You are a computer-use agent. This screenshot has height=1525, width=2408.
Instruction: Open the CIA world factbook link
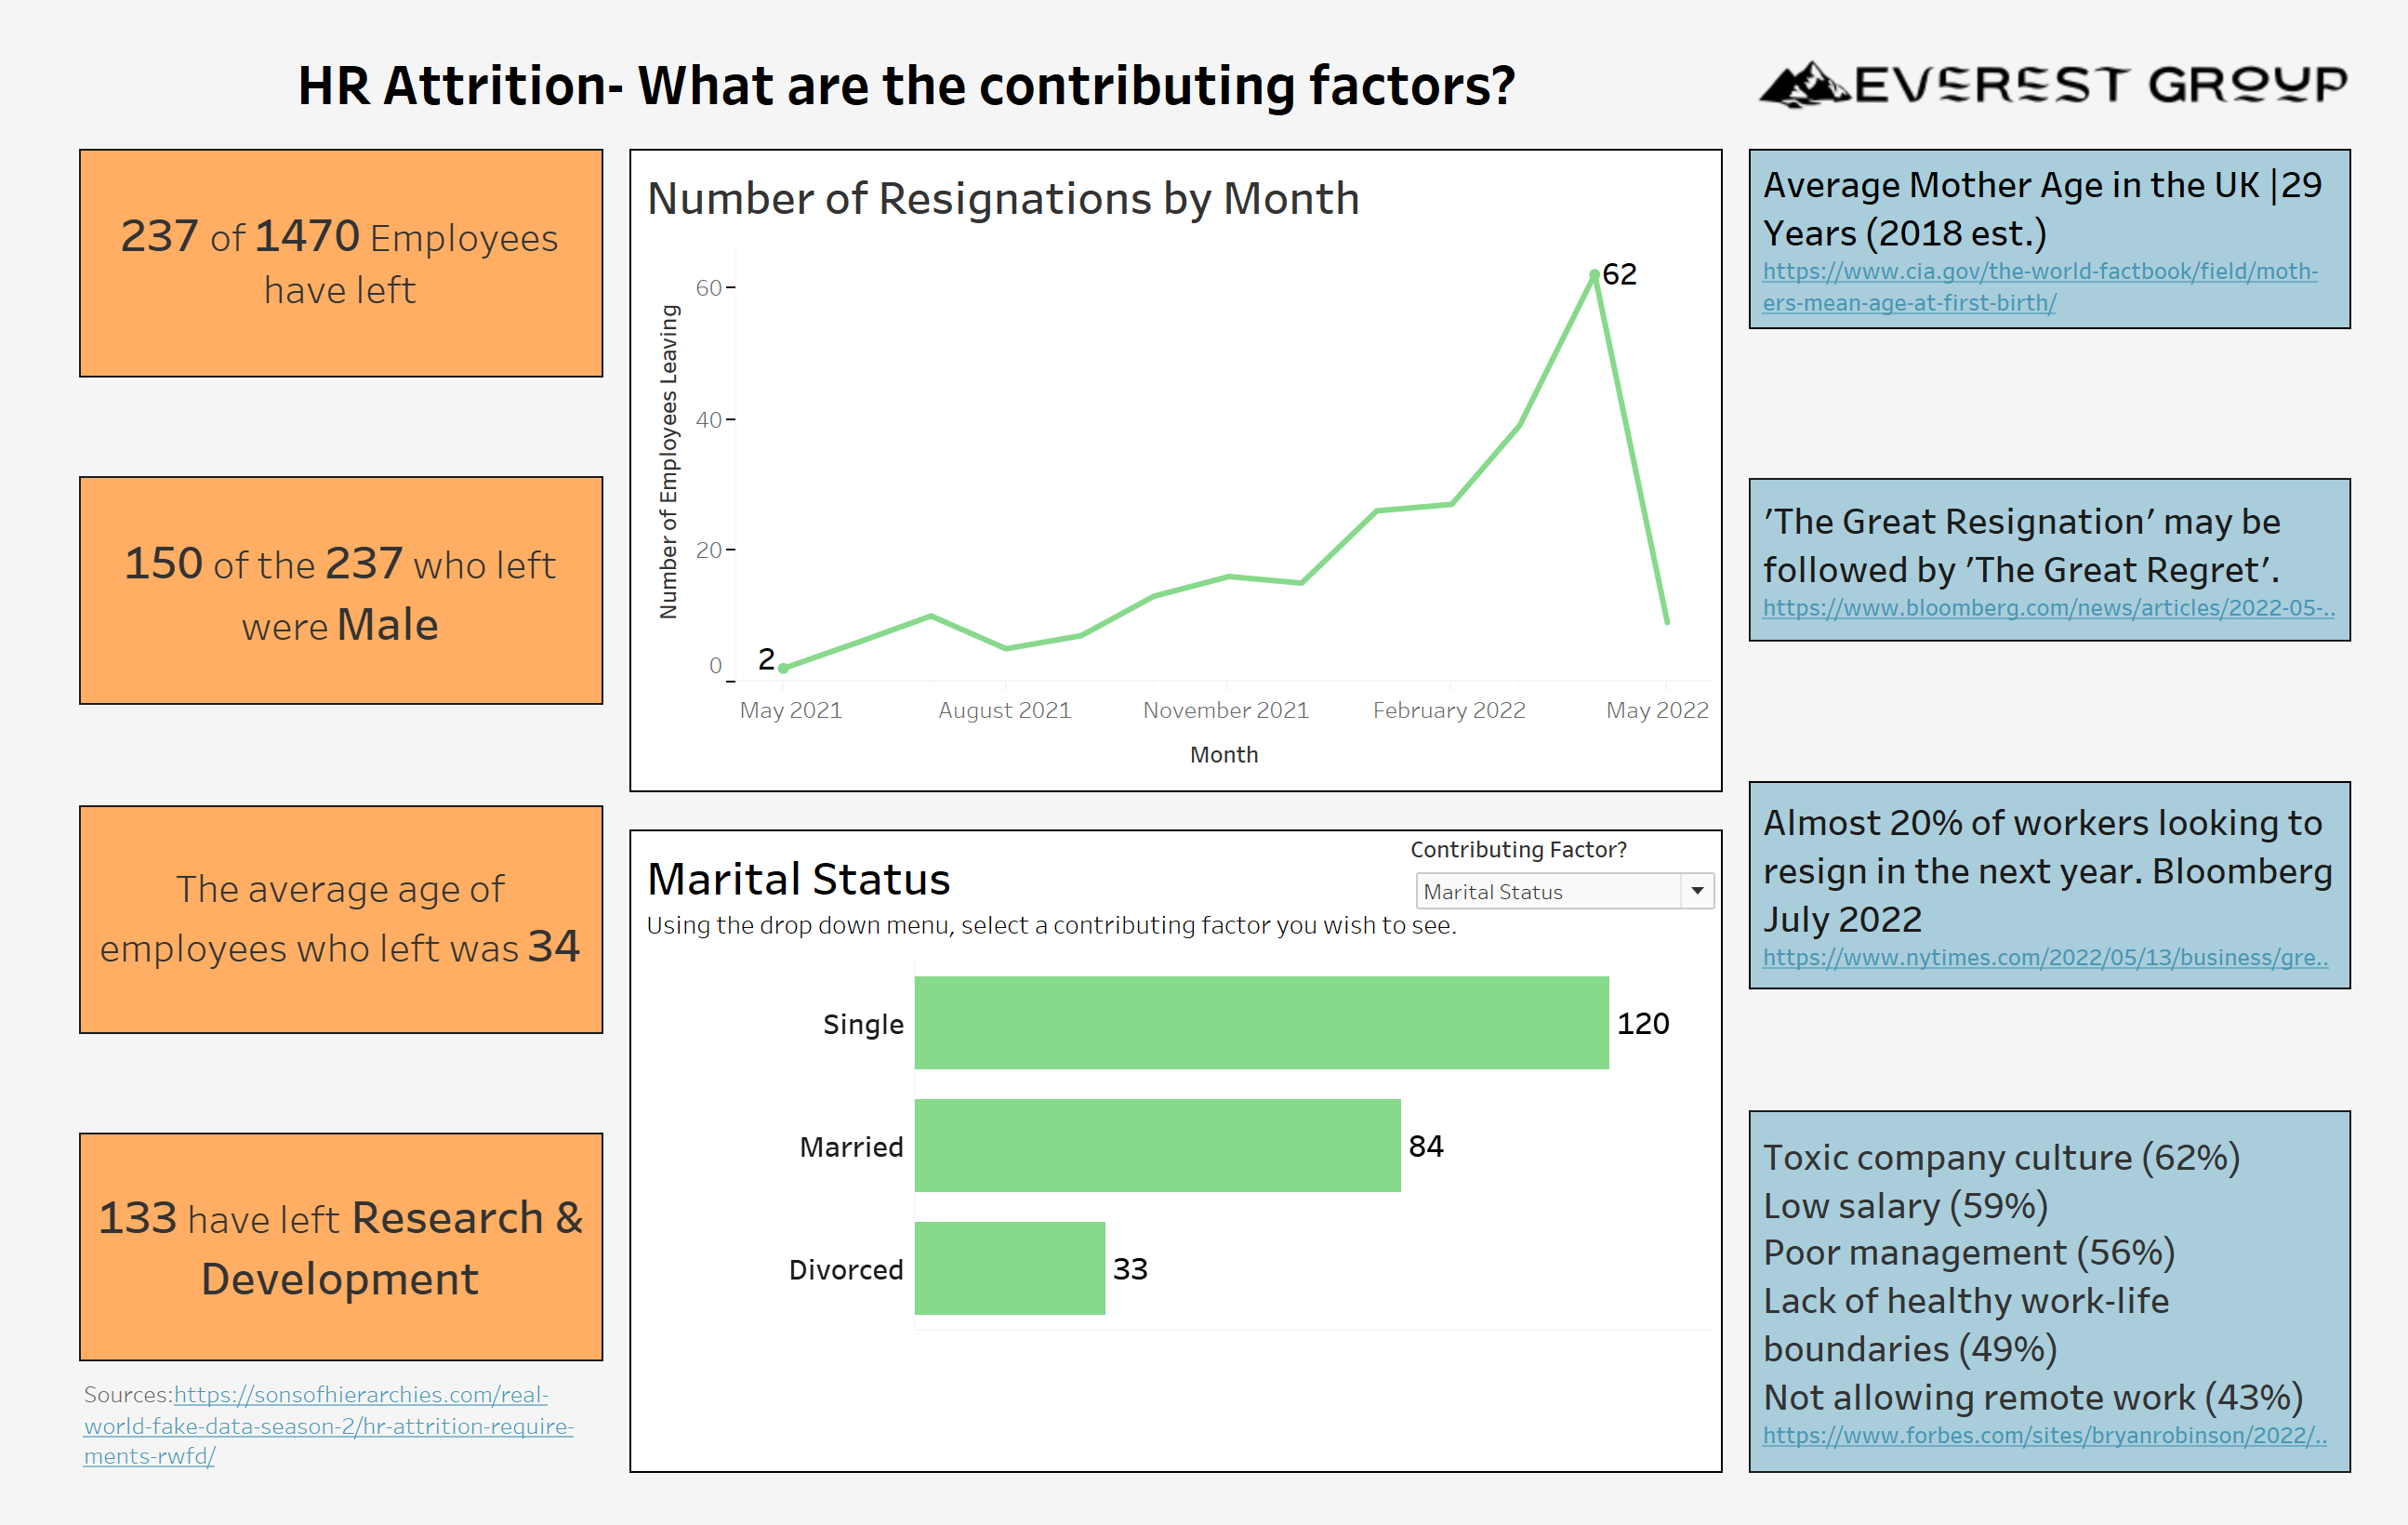coord(2038,286)
